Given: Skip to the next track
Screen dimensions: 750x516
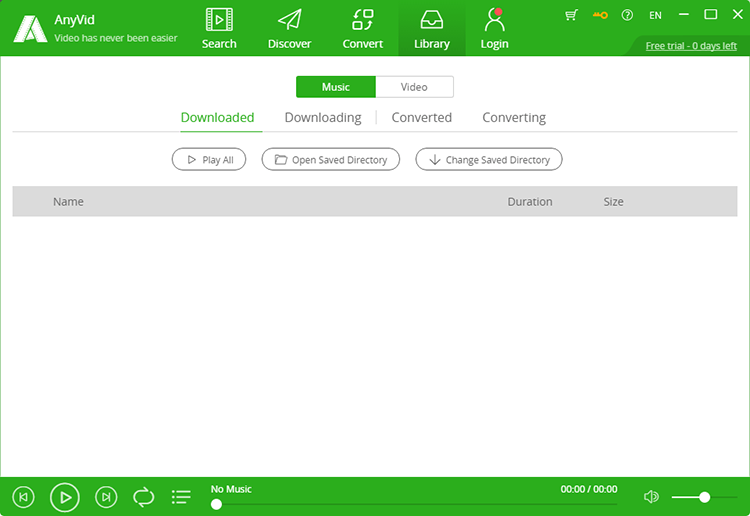Looking at the screenshot, I should (106, 497).
